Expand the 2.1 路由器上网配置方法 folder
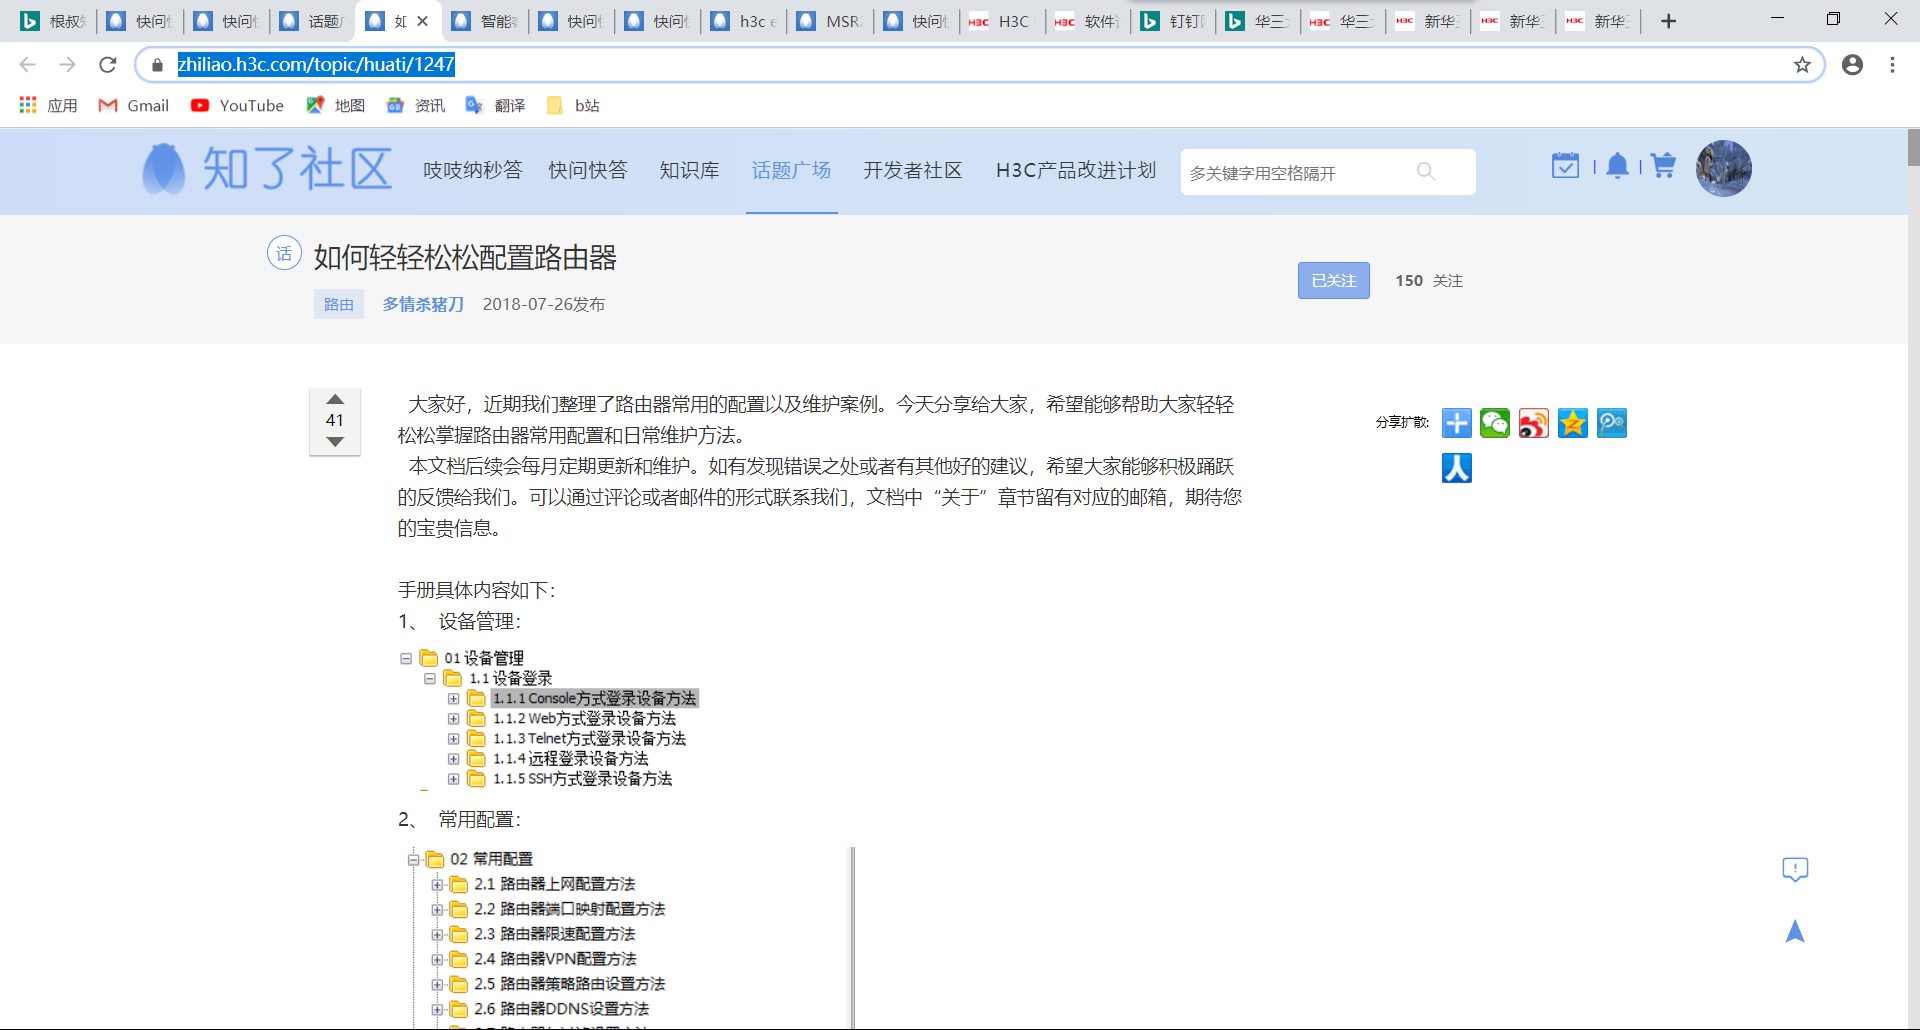The width and height of the screenshot is (1920, 1030). point(437,885)
